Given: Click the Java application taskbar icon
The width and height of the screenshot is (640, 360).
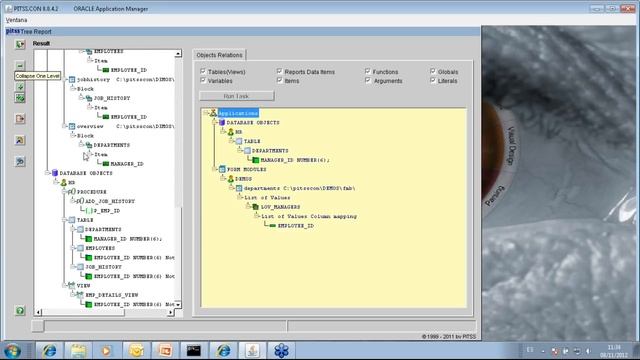Looking at the screenshot, I should tap(252, 351).
